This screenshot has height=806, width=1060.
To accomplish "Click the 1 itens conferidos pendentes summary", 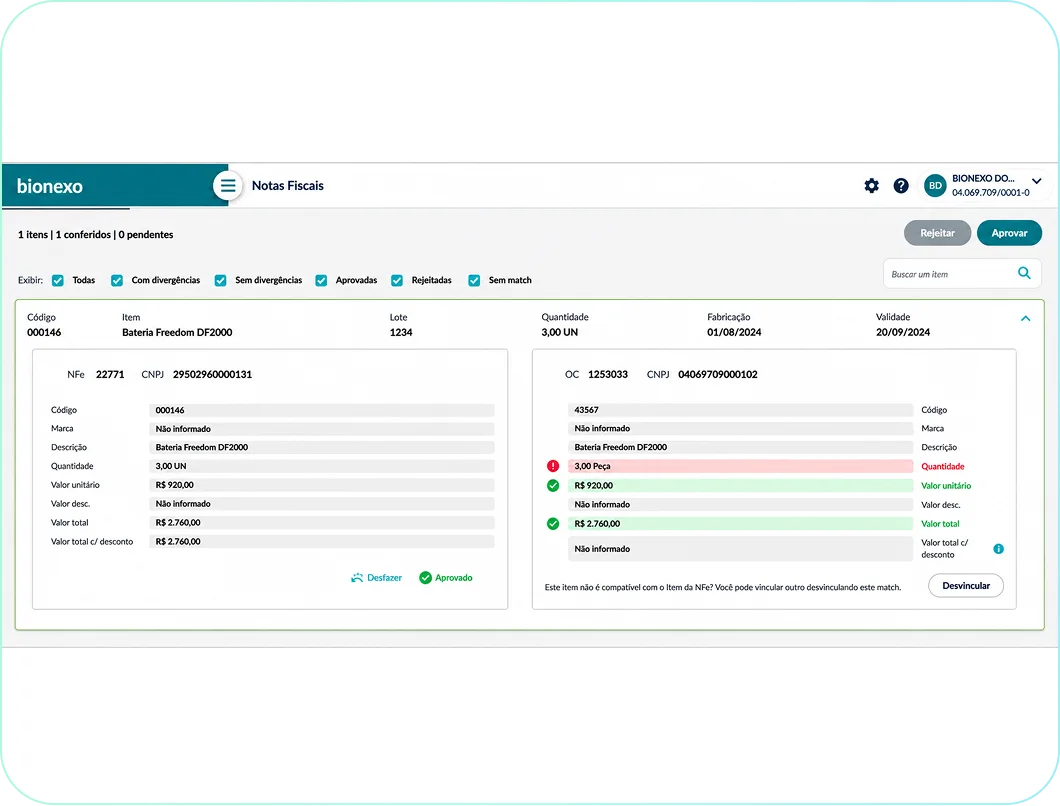I will click(95, 235).
